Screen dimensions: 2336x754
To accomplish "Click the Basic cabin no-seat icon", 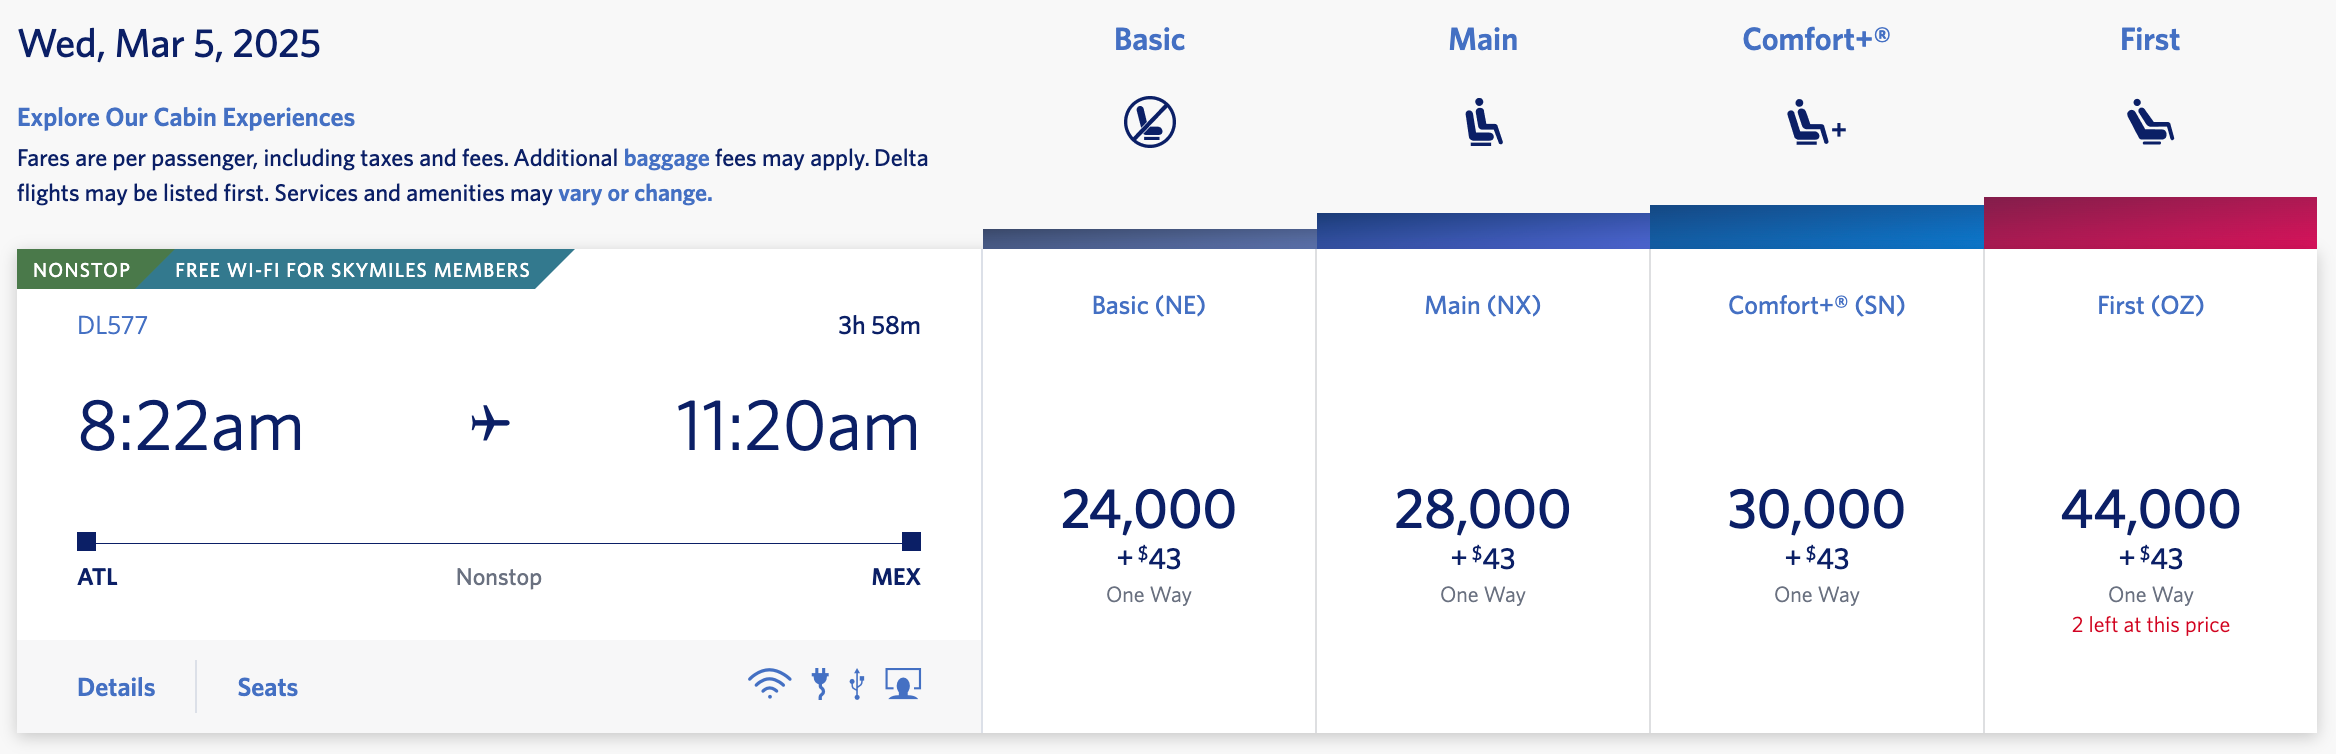I will 1149,122.
